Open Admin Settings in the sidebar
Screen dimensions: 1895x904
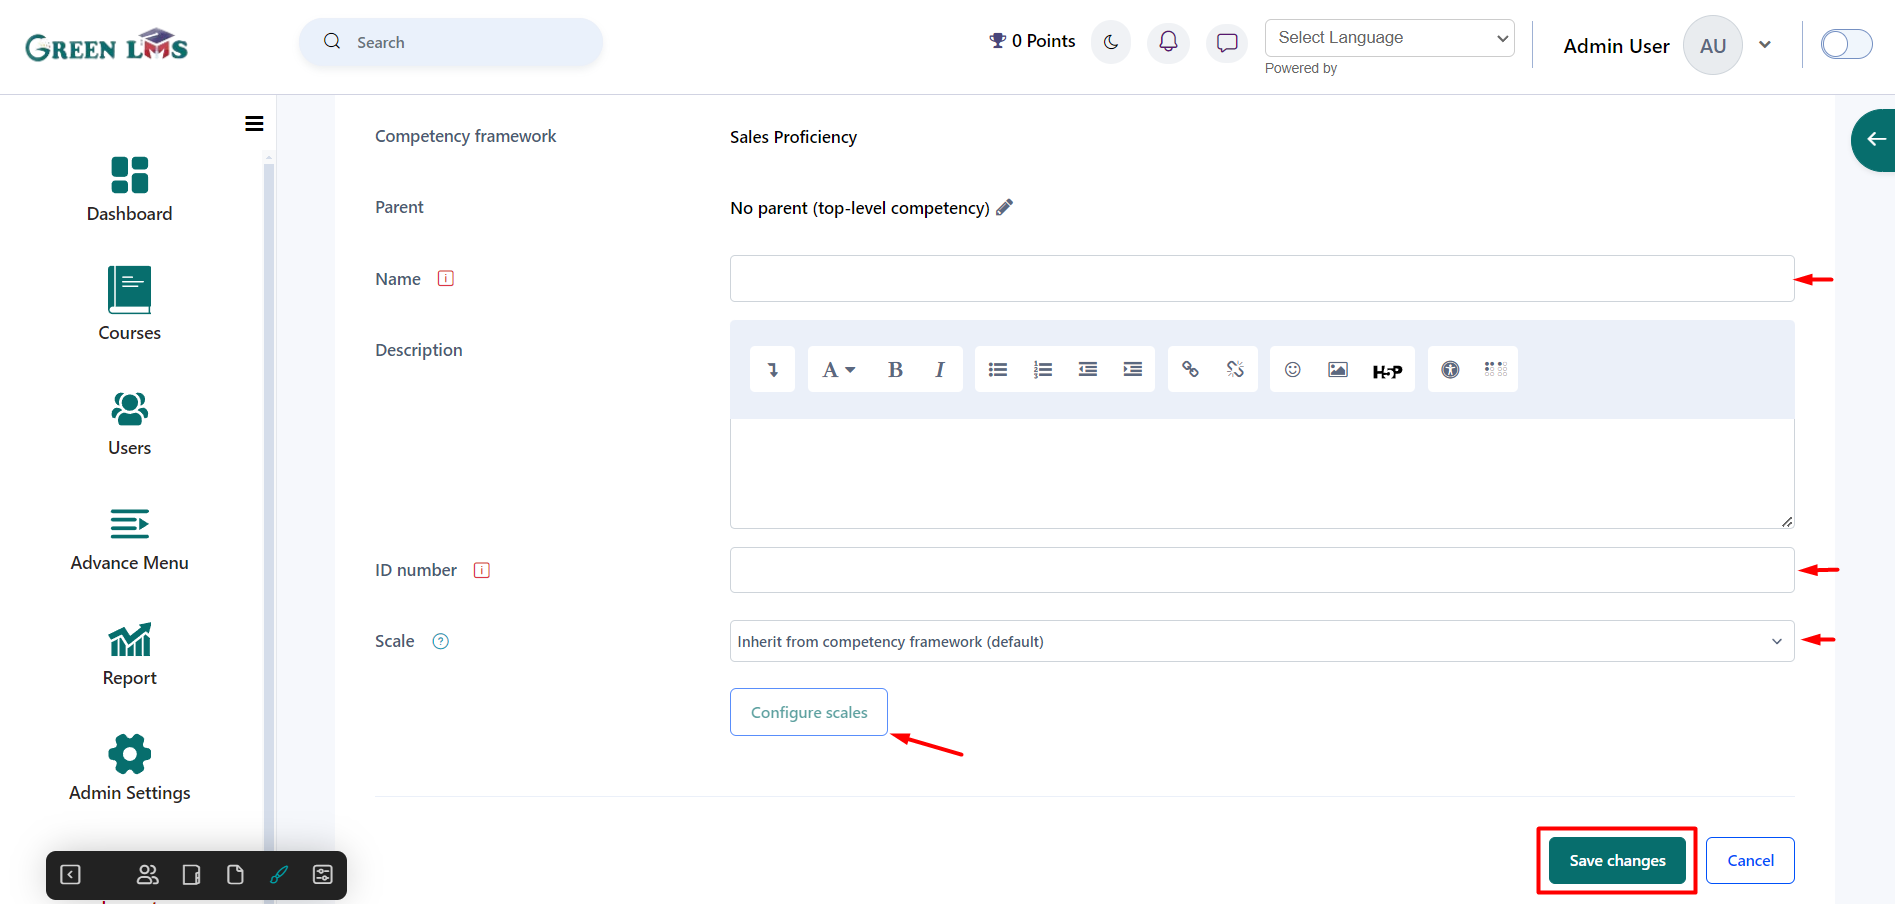coord(129,768)
